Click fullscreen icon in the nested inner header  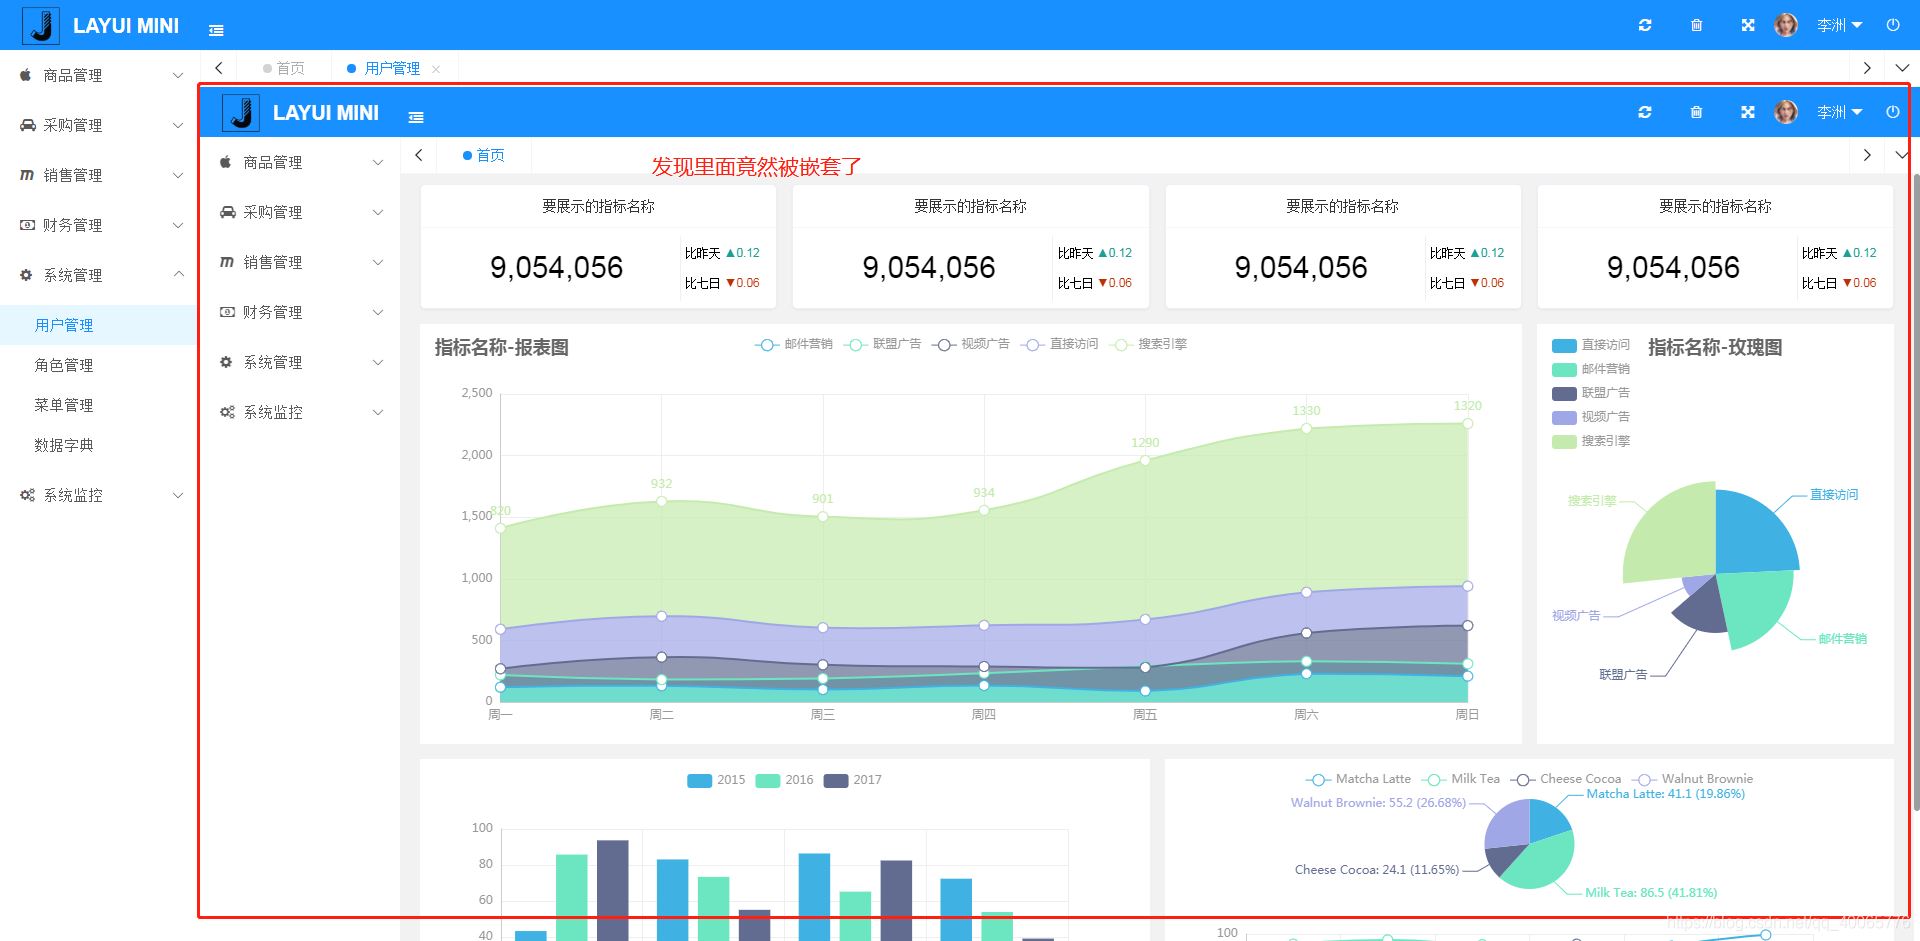point(1747,112)
